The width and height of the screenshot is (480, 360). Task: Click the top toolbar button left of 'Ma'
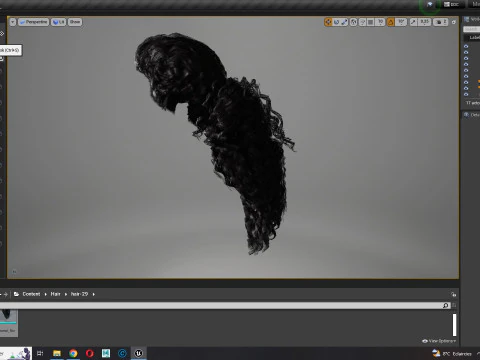[451, 4]
